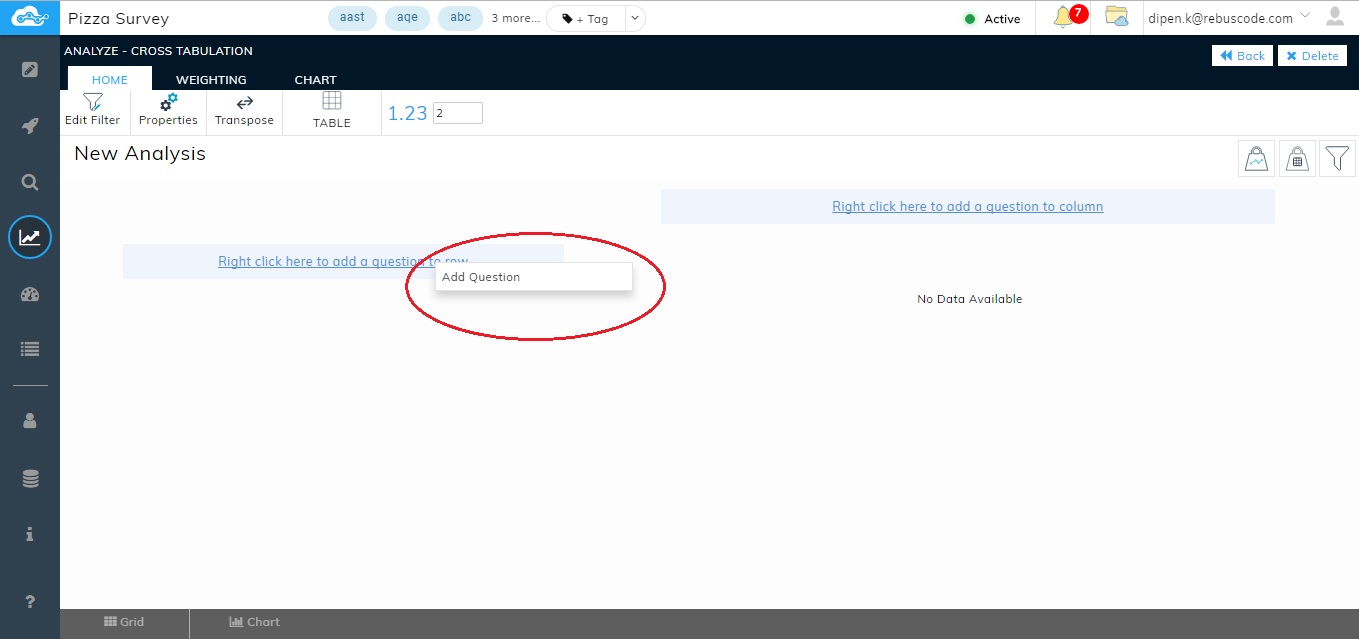The width and height of the screenshot is (1359, 639).
Task: Click the abc tag pill
Action: [x=460, y=18]
